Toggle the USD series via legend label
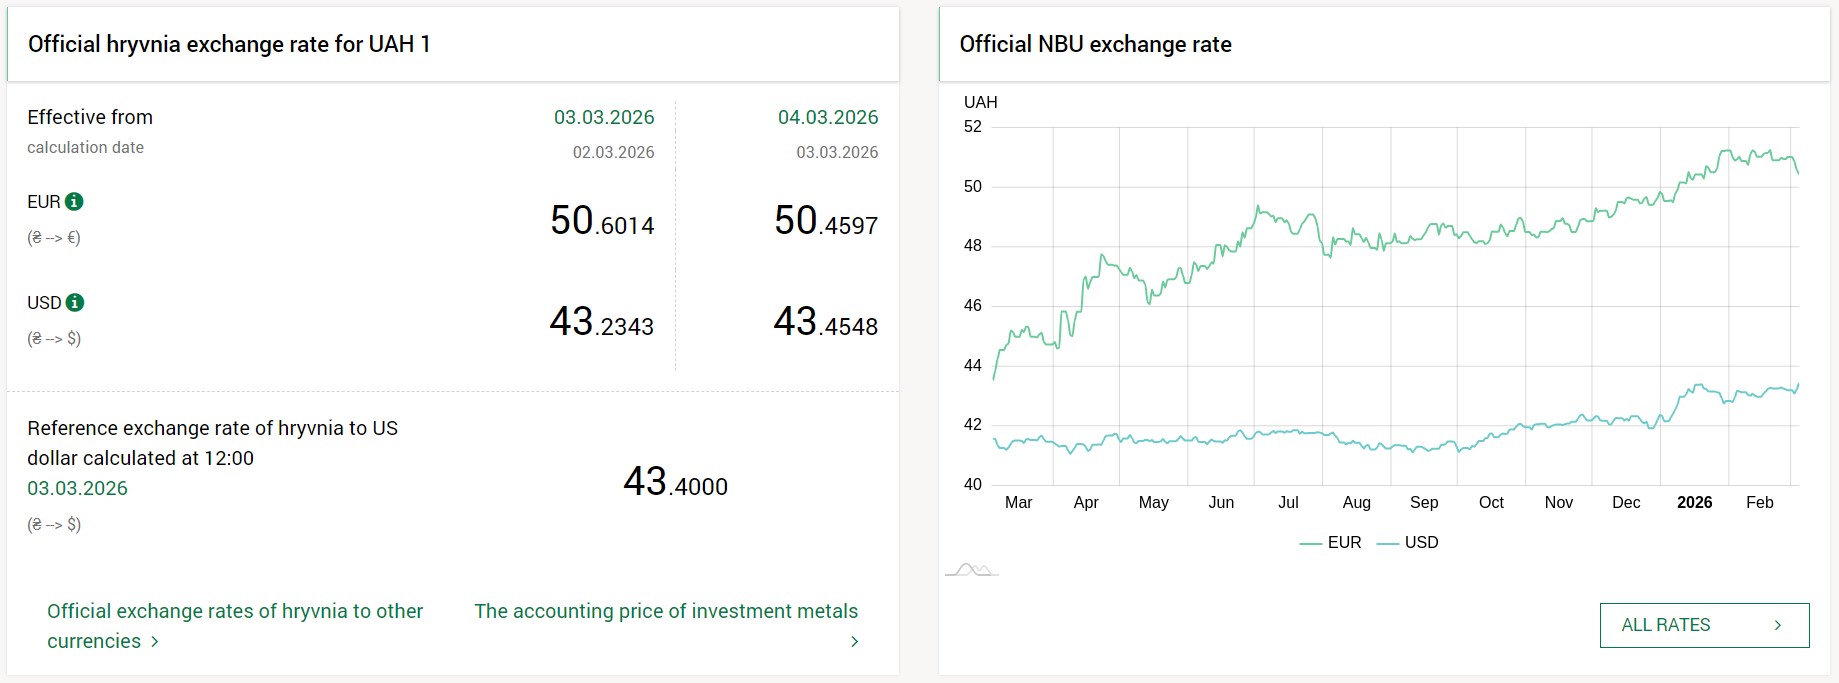 tap(1421, 542)
